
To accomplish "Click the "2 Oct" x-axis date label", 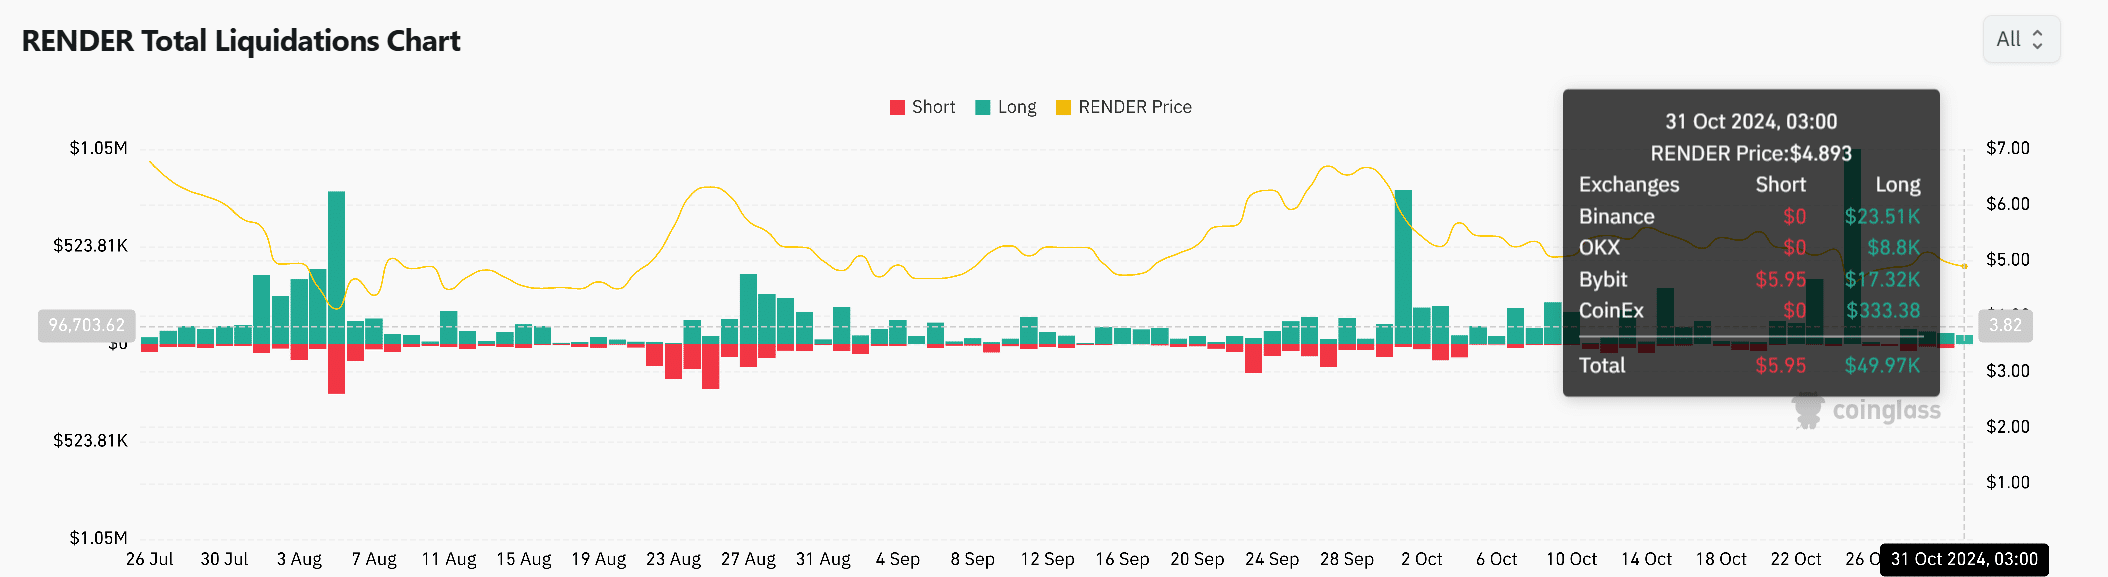I will pyautogui.click(x=1421, y=559).
